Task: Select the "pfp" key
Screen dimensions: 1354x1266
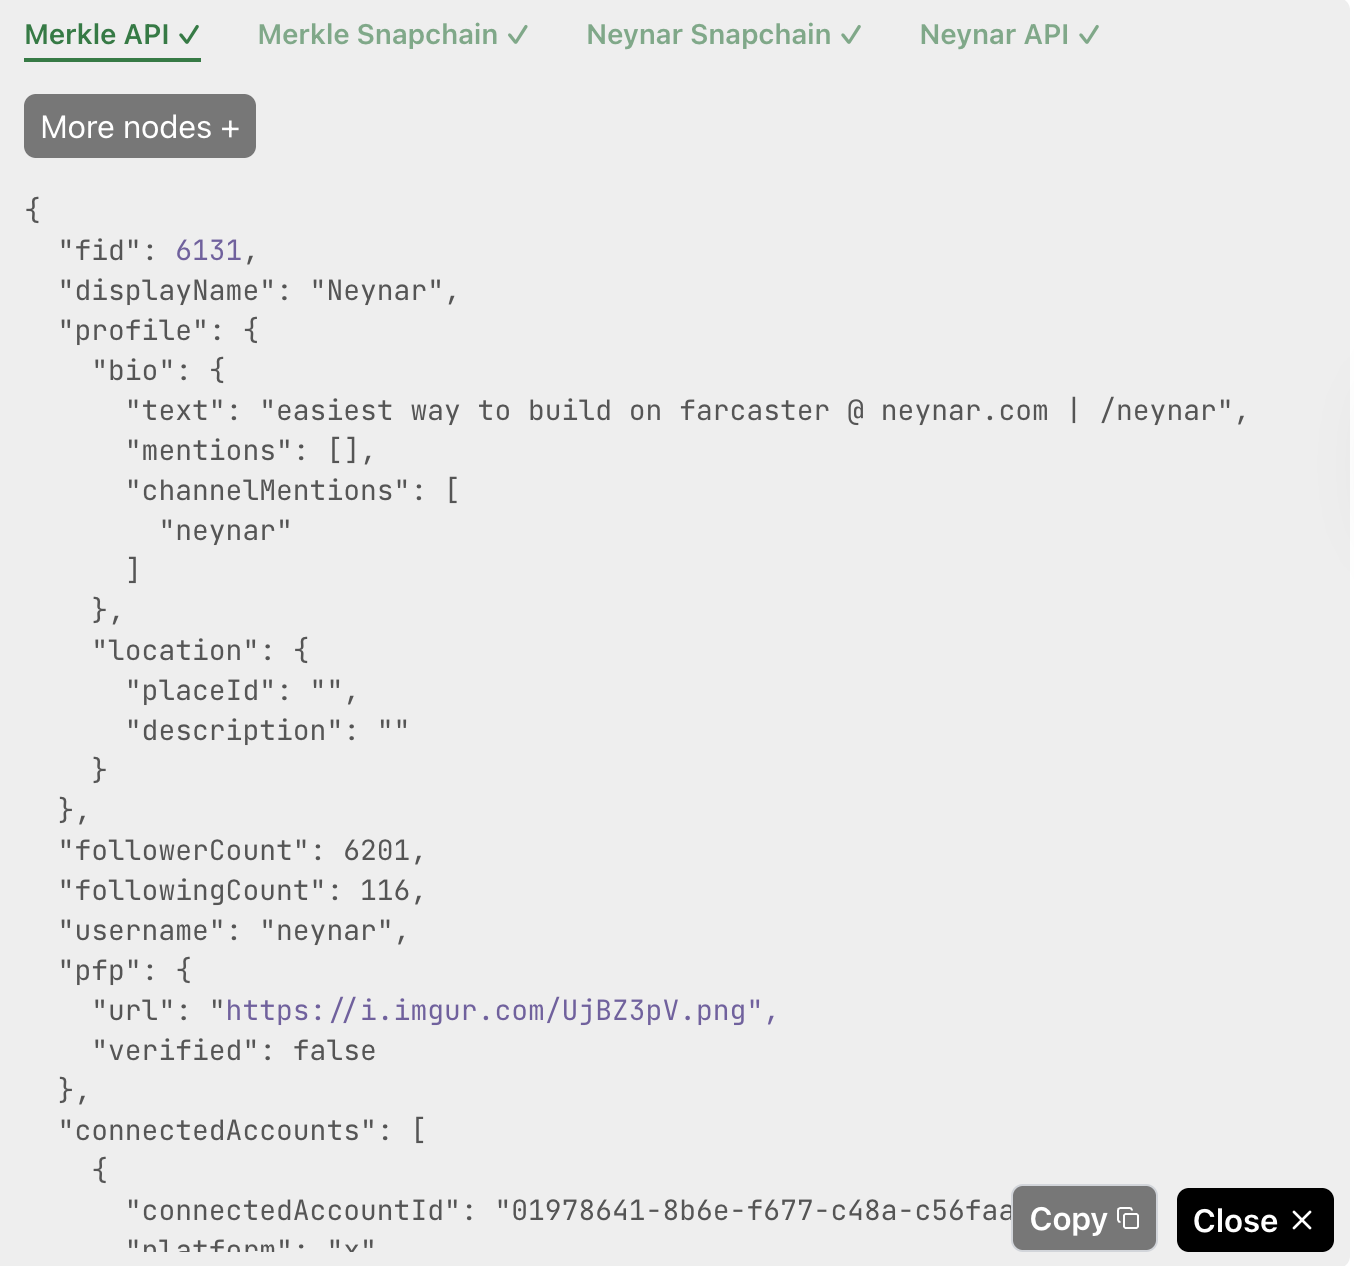Action: coord(100,971)
